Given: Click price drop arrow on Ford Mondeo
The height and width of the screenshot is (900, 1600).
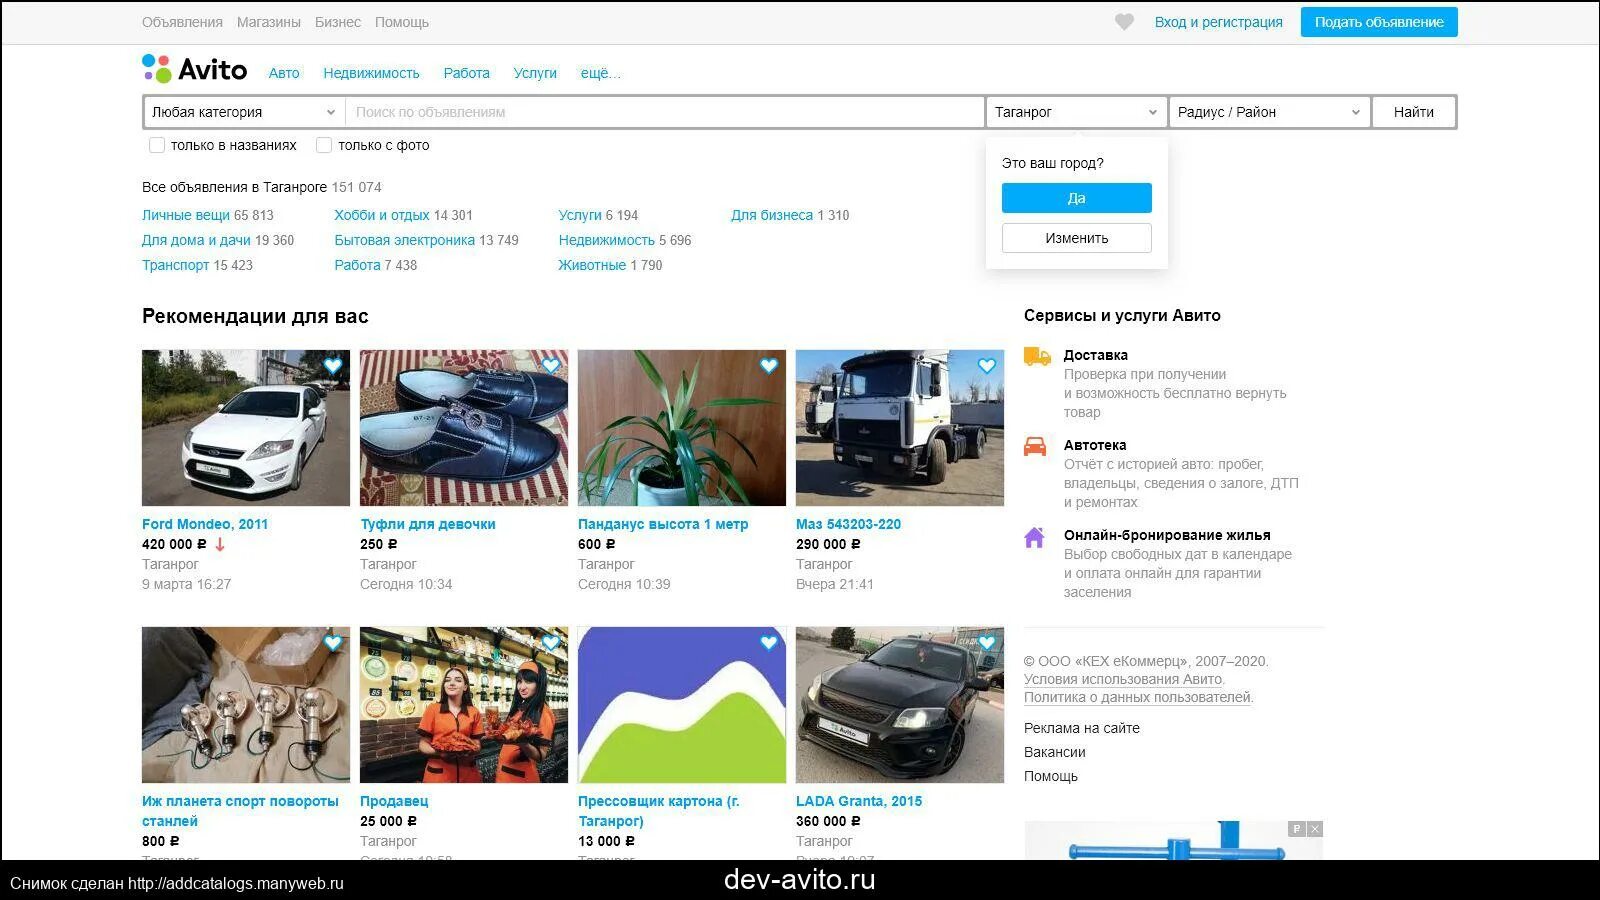Looking at the screenshot, I should tap(220, 545).
